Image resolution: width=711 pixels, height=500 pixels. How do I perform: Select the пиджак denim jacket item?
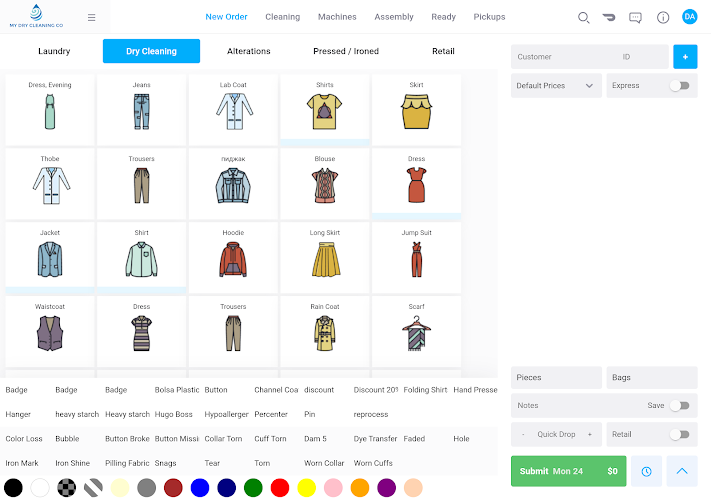(233, 184)
